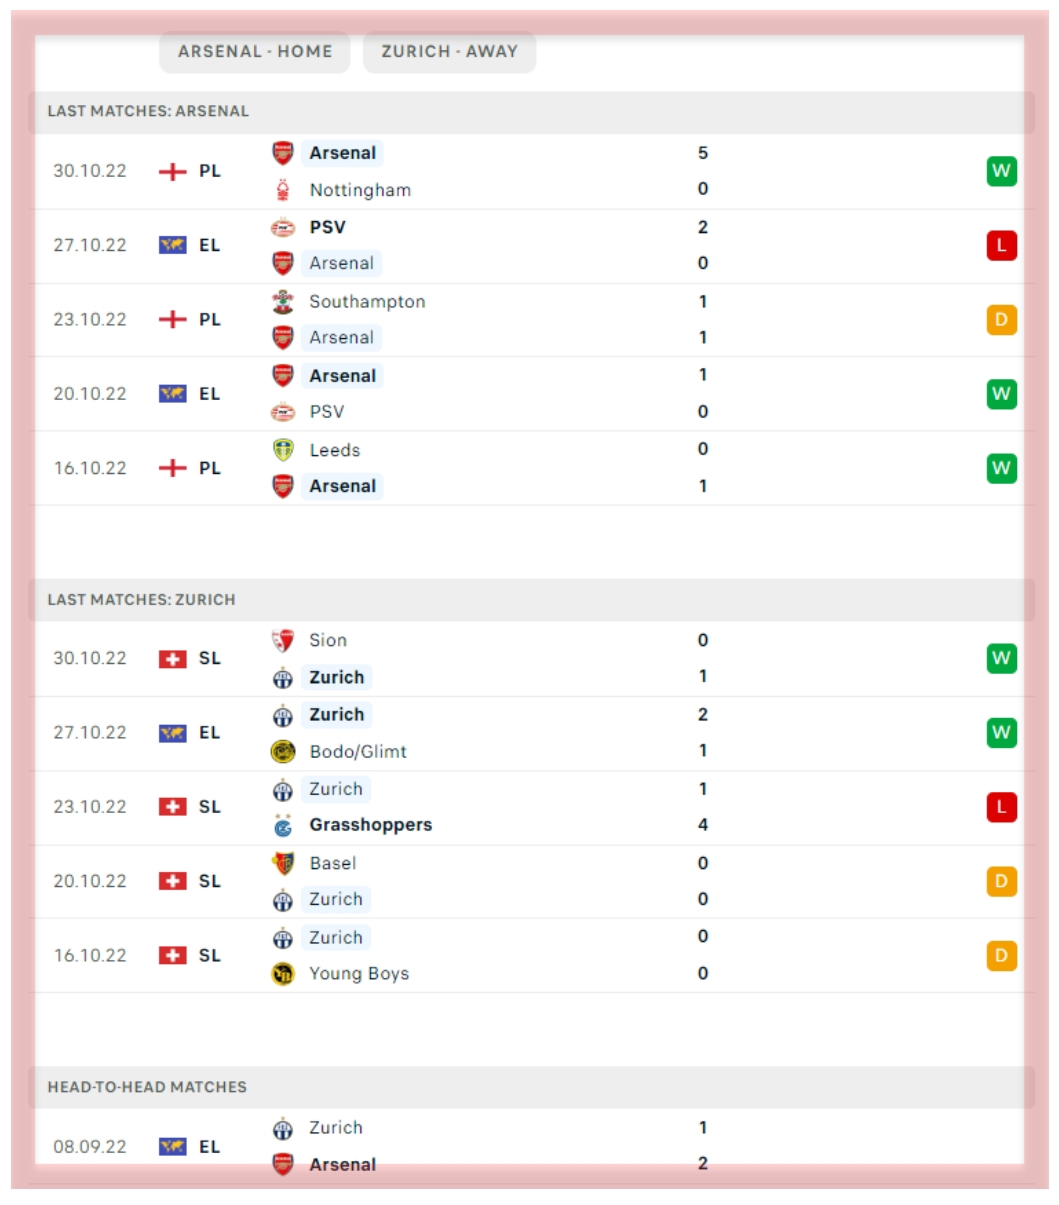Open the Nottingham team link
Image resolution: width=1059 pixels, height=1205 pixels.
click(360, 190)
